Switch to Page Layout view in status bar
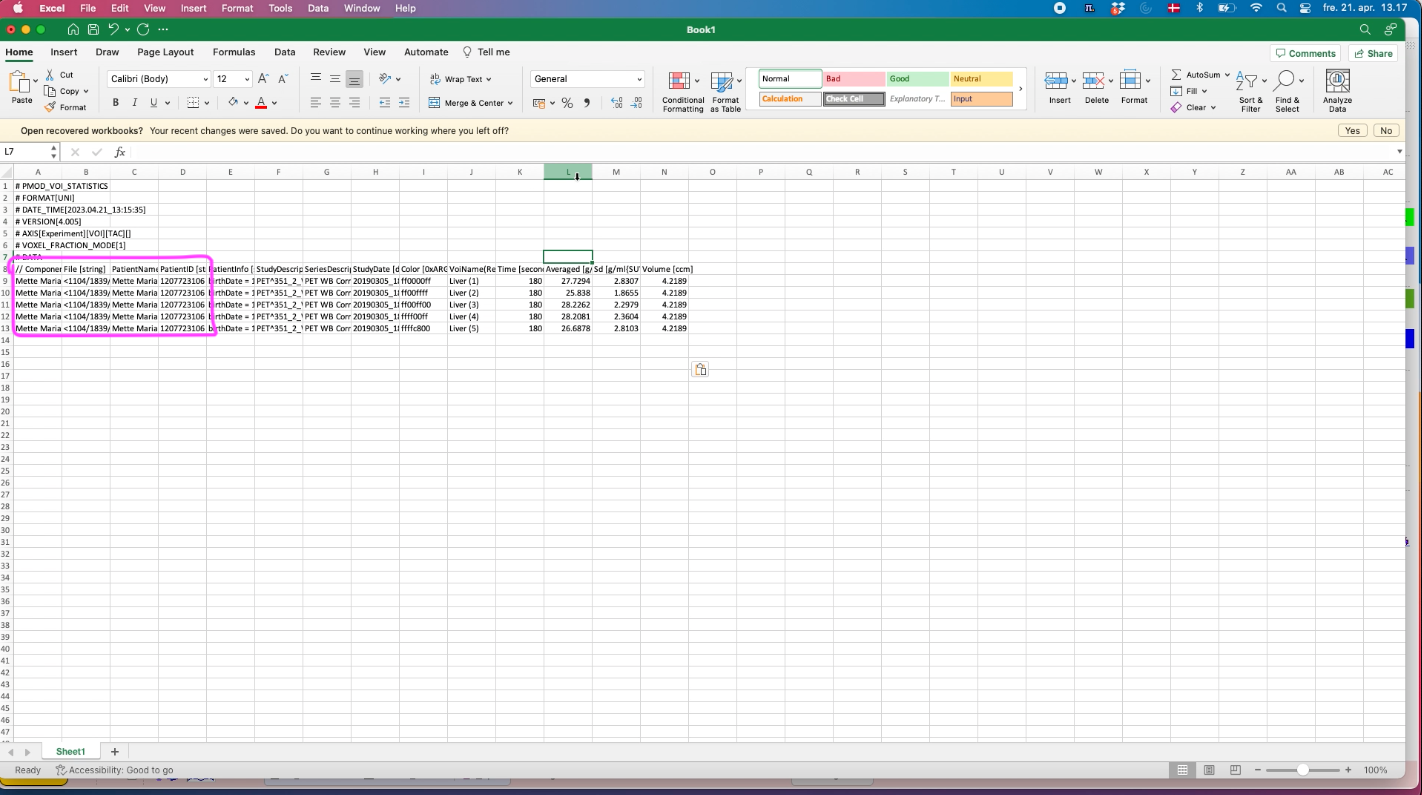Screen dimensions: 1422x795 tap(1209, 770)
